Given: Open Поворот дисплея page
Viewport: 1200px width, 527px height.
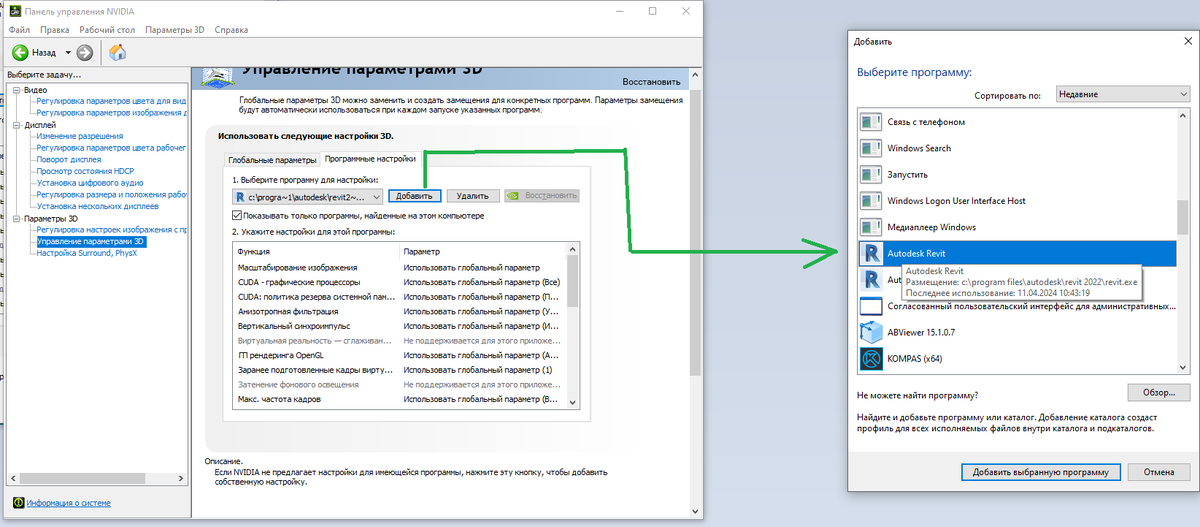Looking at the screenshot, I should (68, 159).
